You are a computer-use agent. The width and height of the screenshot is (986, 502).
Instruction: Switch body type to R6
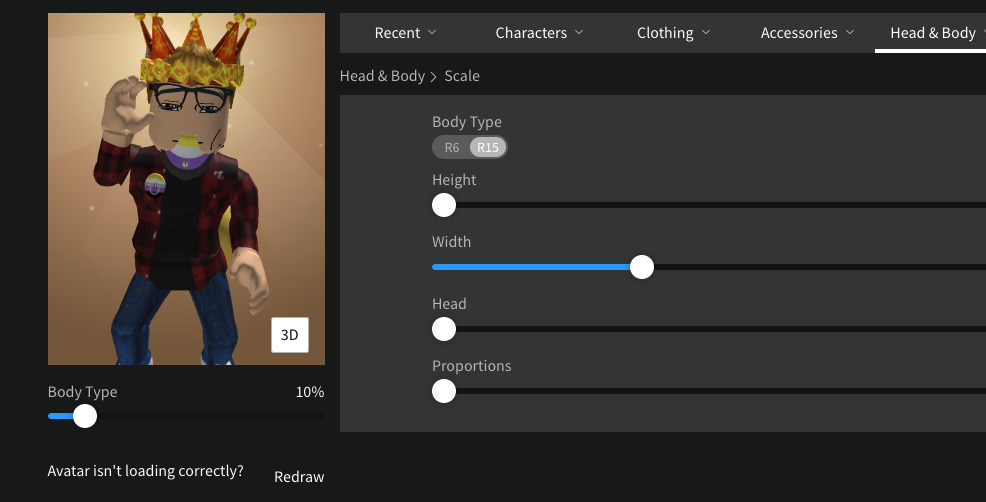pyautogui.click(x=451, y=148)
